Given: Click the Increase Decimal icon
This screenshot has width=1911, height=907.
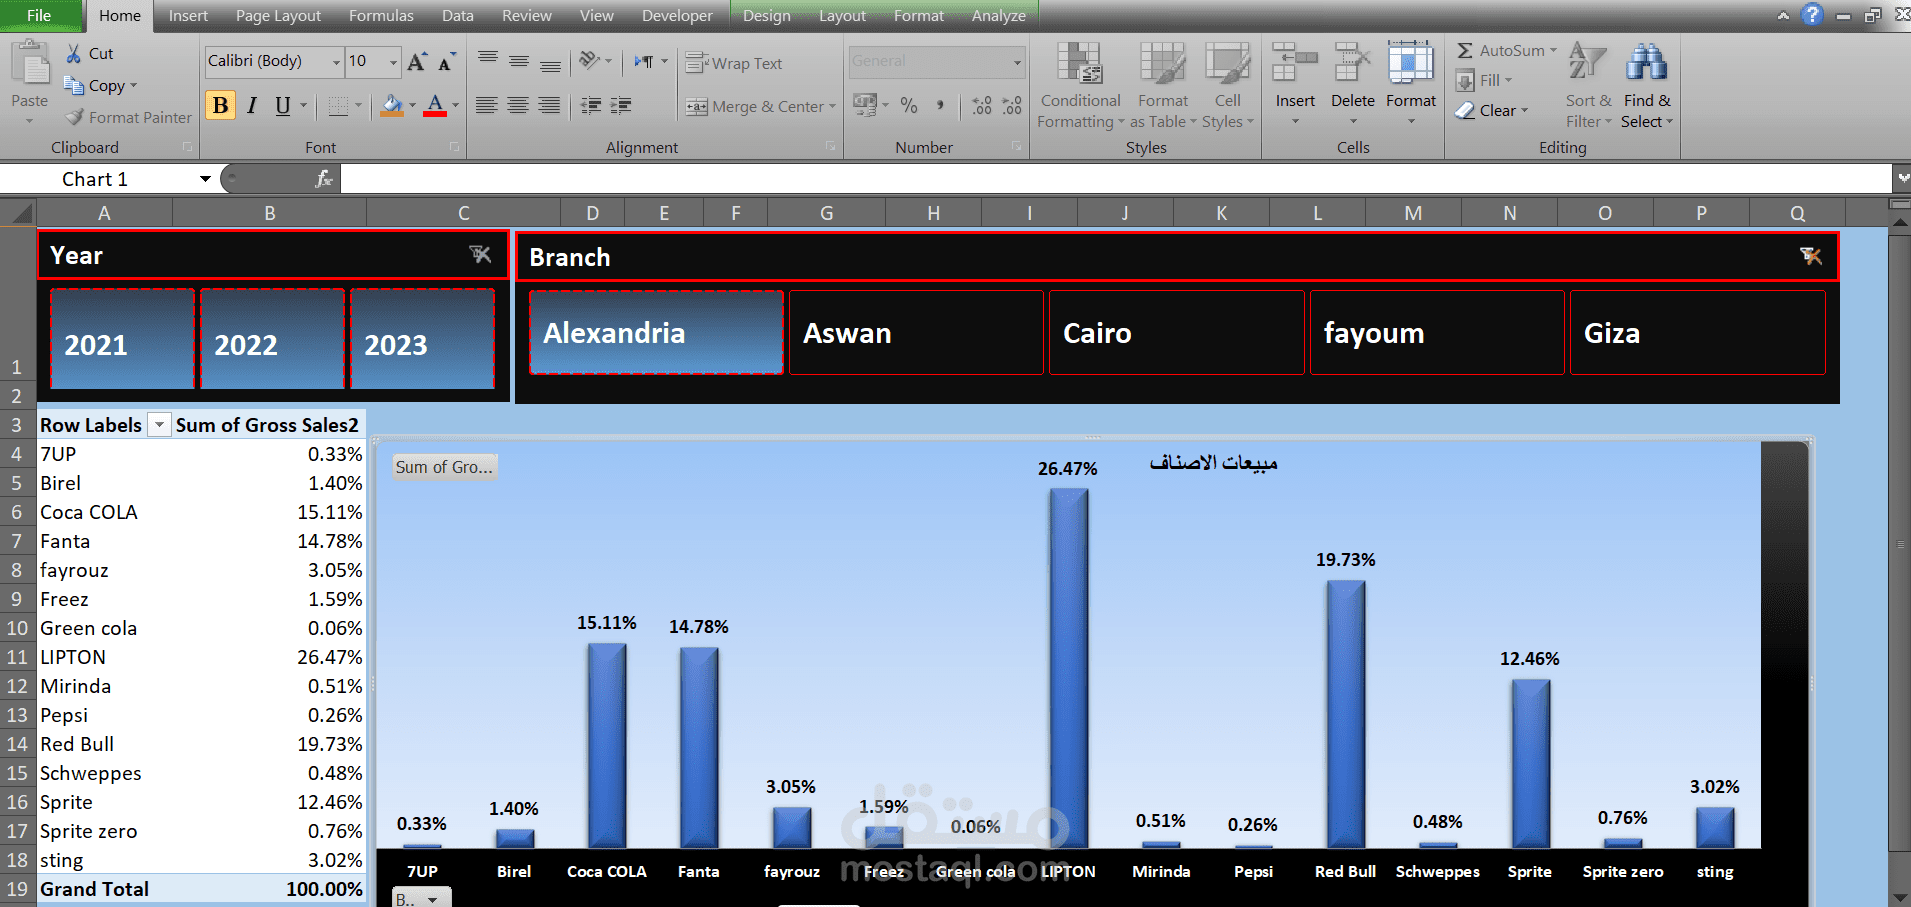Looking at the screenshot, I should 982,105.
